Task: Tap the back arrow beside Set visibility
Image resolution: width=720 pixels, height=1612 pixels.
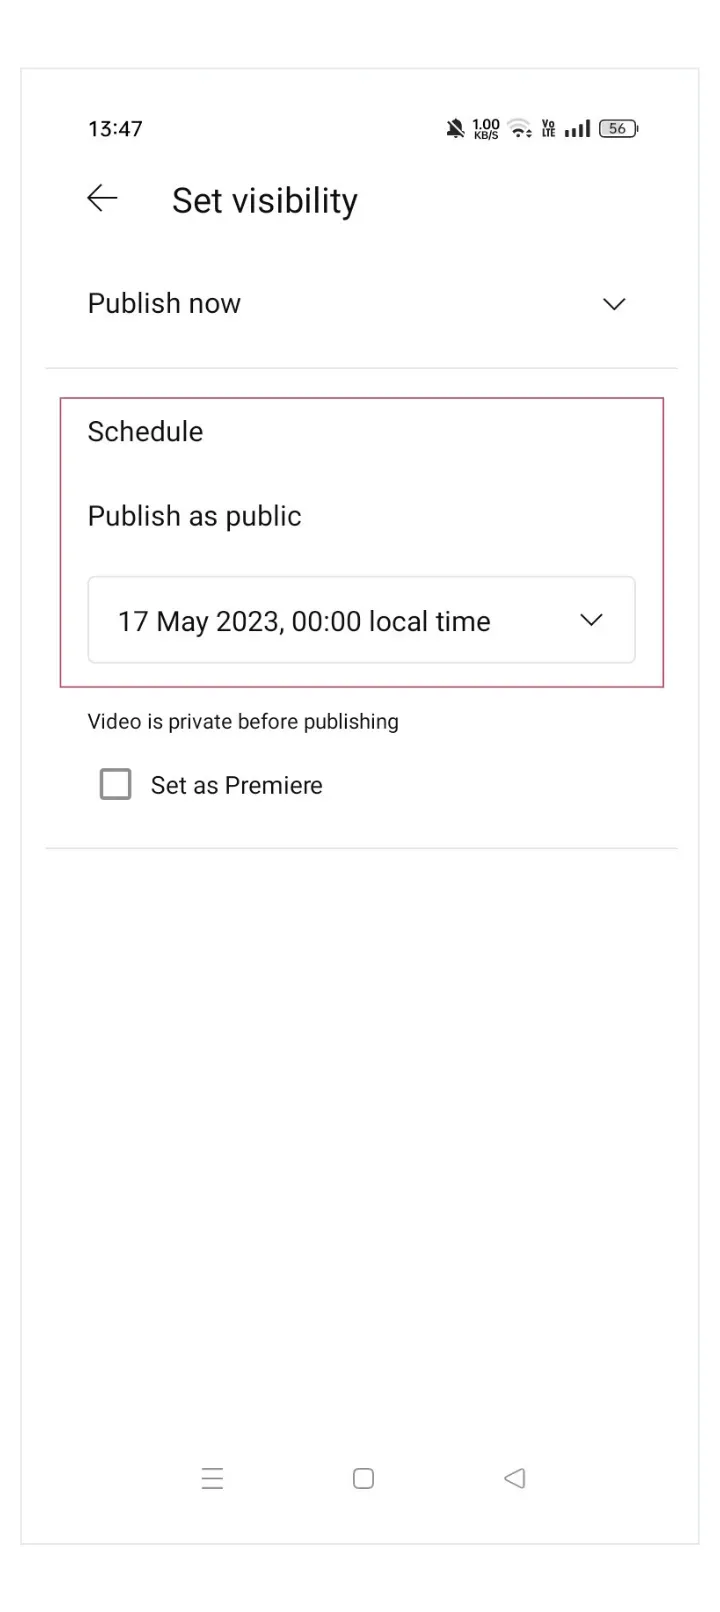Action: [x=102, y=199]
